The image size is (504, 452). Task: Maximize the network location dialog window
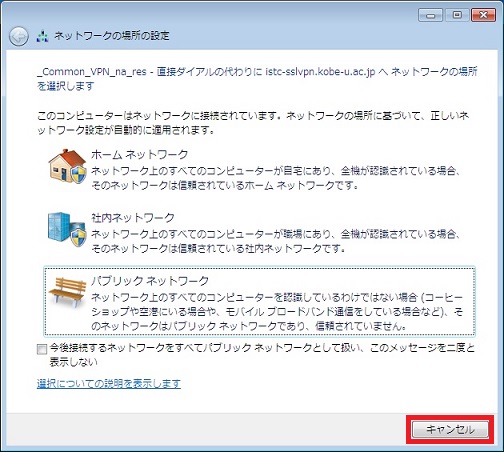tap(457, 15)
